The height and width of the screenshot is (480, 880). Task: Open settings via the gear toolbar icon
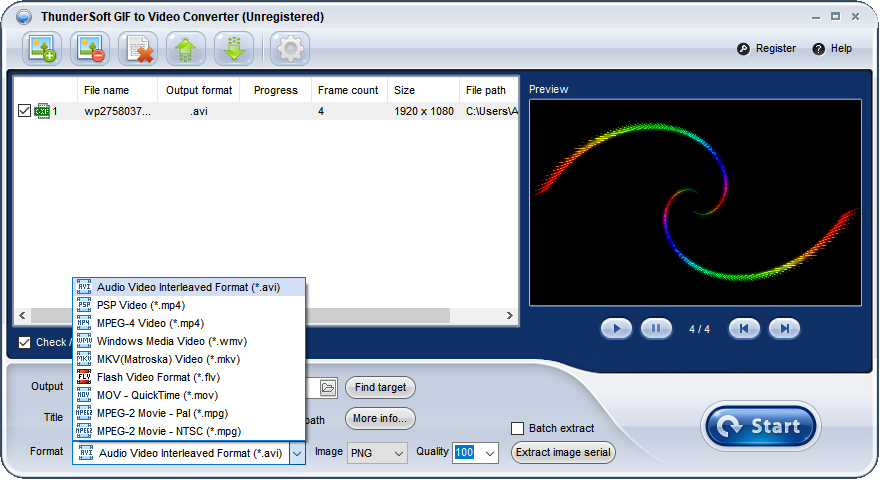pos(290,49)
